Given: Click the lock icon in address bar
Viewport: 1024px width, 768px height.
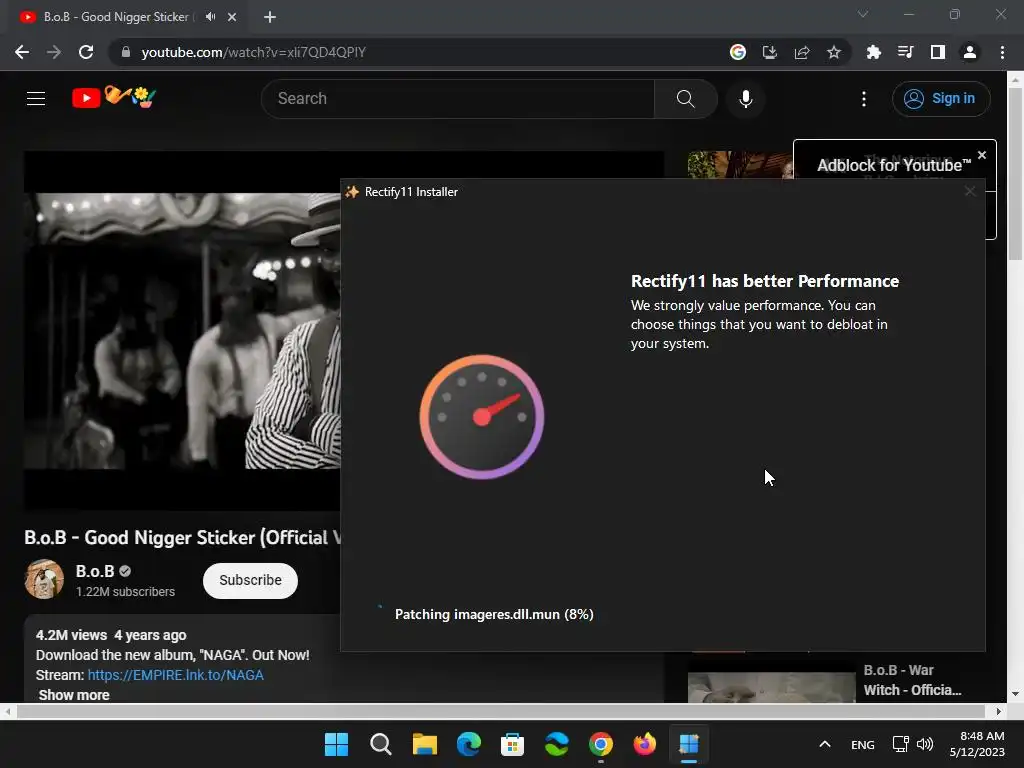Looking at the screenshot, I should point(126,52).
